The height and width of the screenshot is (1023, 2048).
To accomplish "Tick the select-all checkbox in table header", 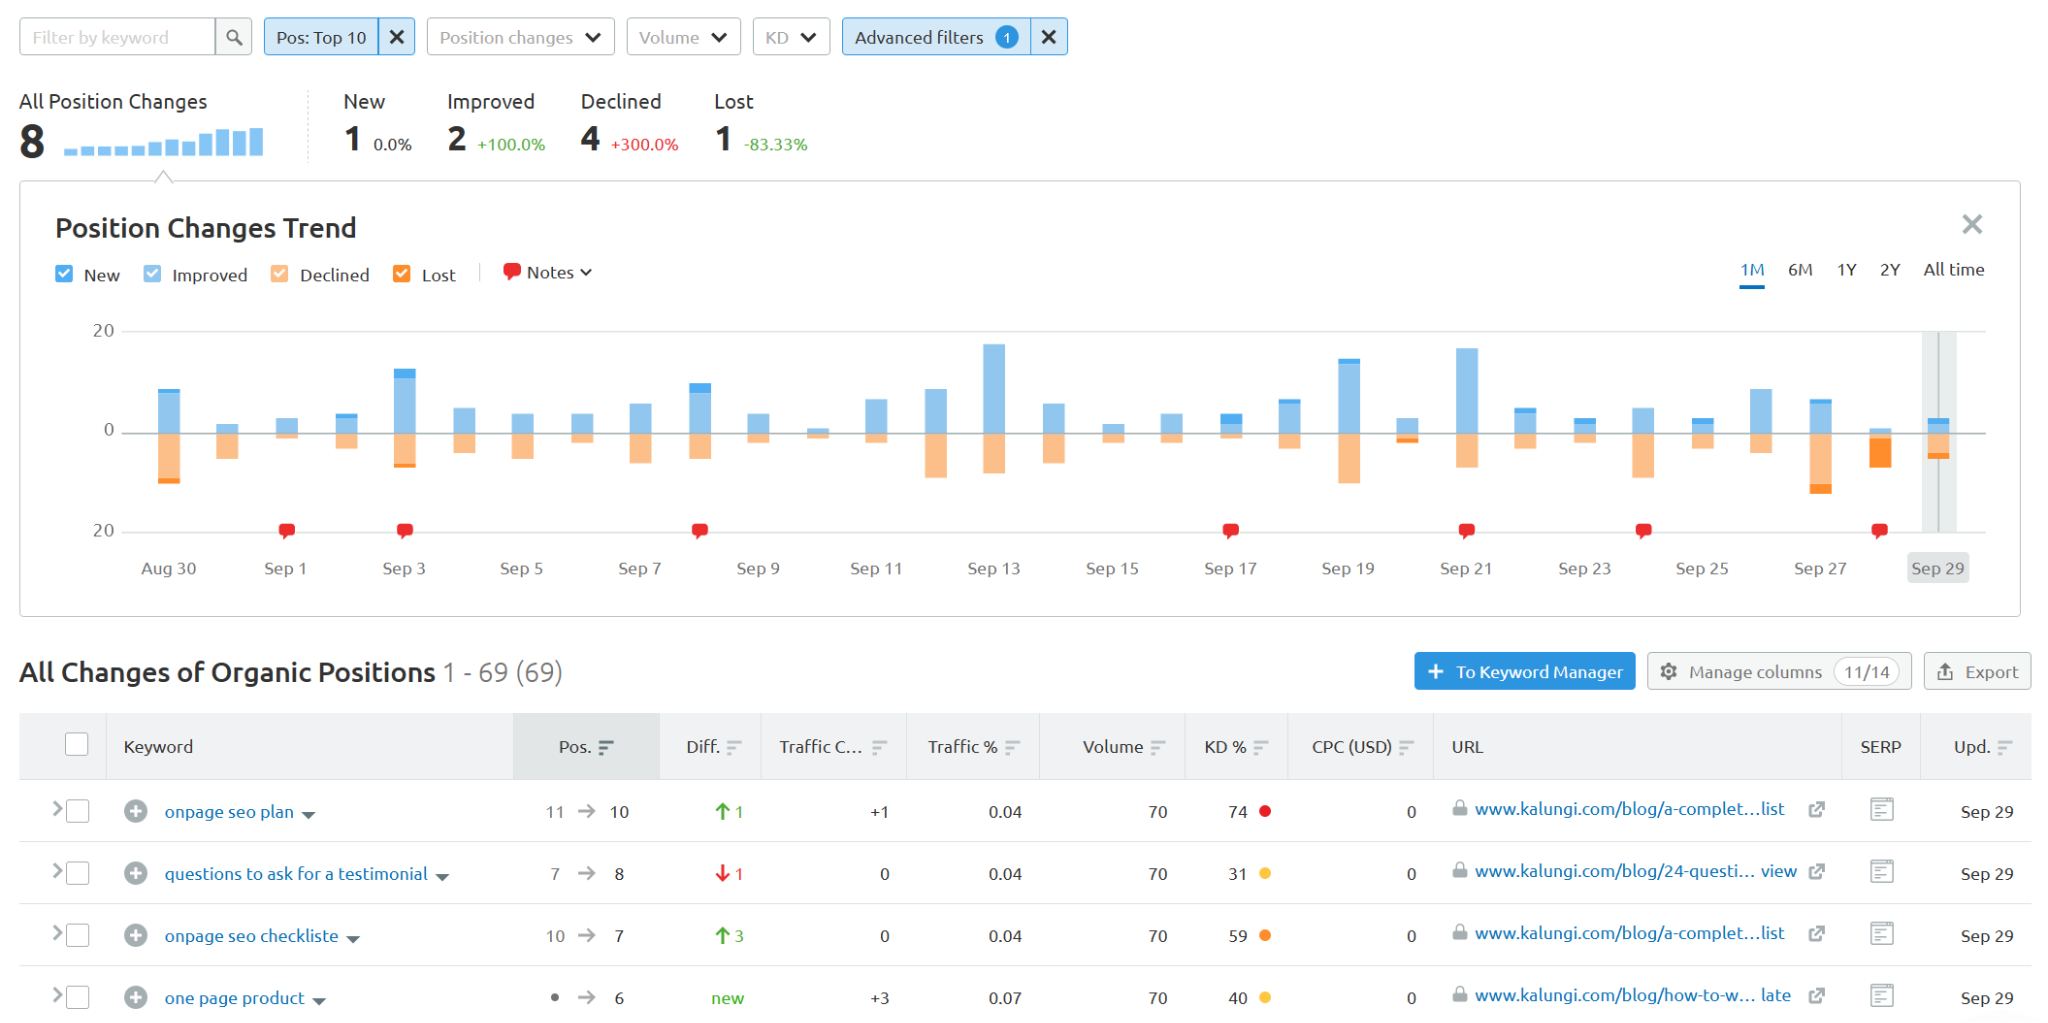I will (x=77, y=745).
